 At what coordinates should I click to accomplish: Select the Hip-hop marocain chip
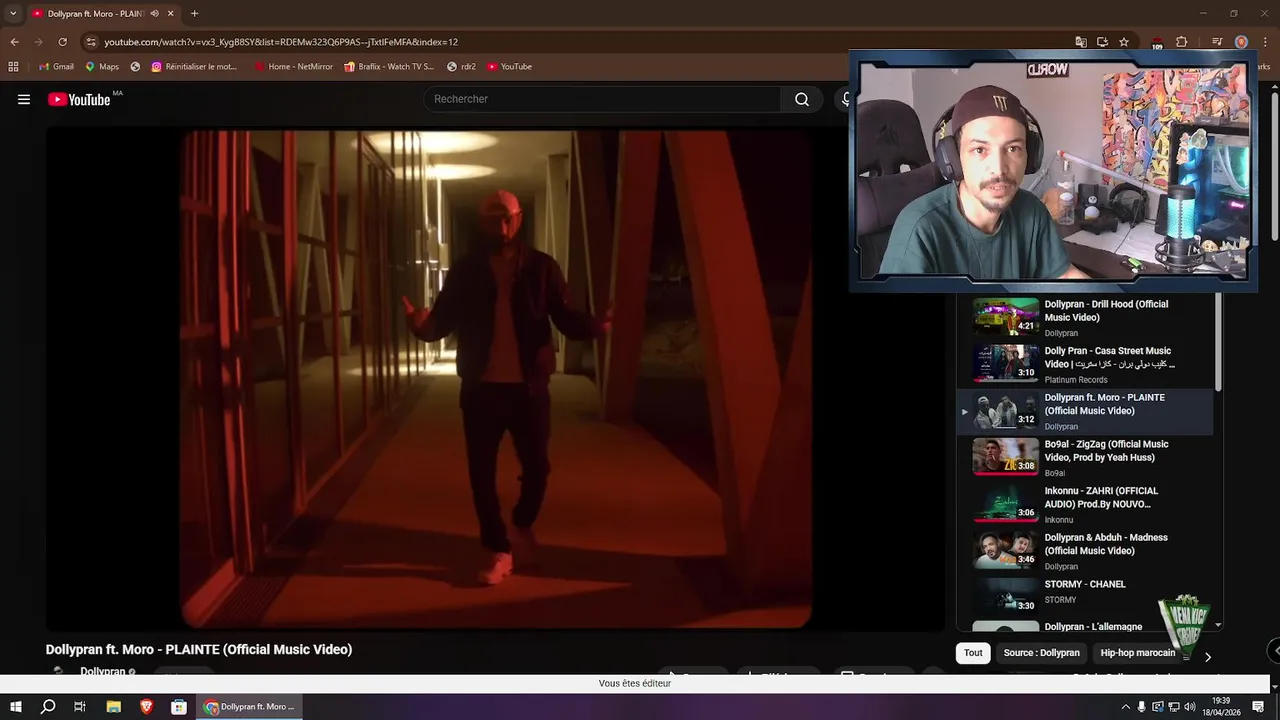click(x=1138, y=653)
